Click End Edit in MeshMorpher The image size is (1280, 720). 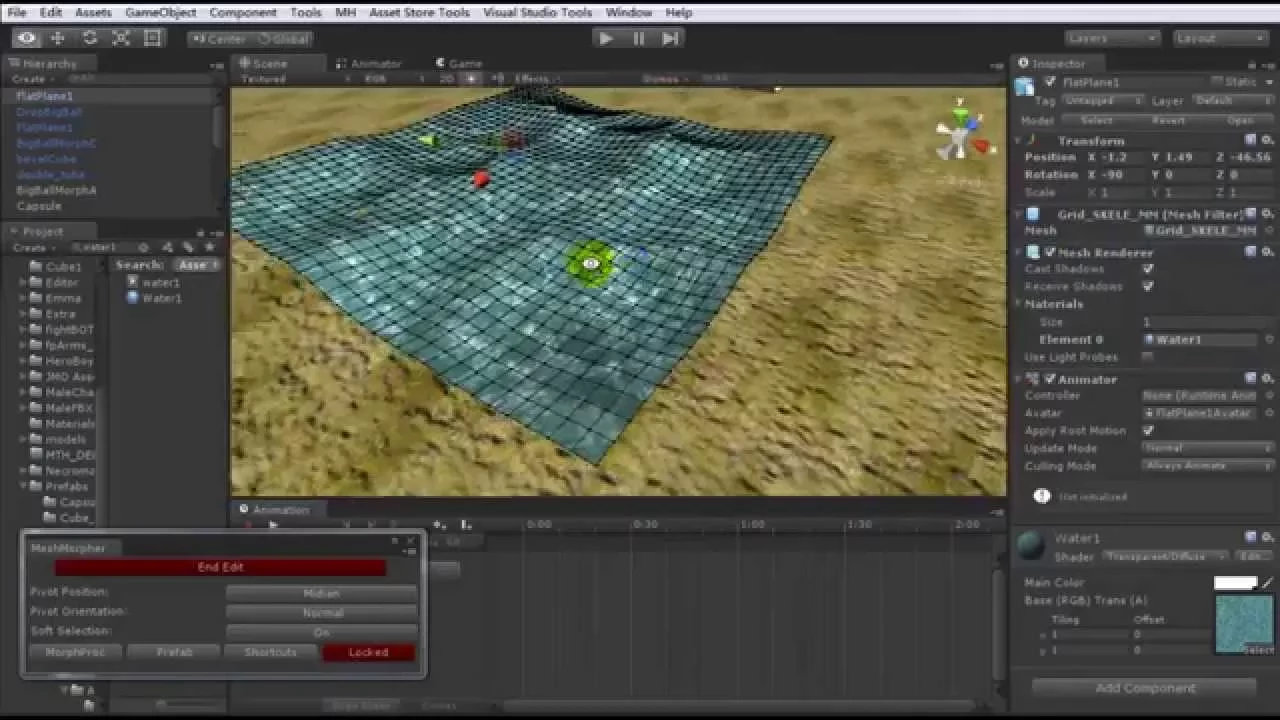pos(220,567)
